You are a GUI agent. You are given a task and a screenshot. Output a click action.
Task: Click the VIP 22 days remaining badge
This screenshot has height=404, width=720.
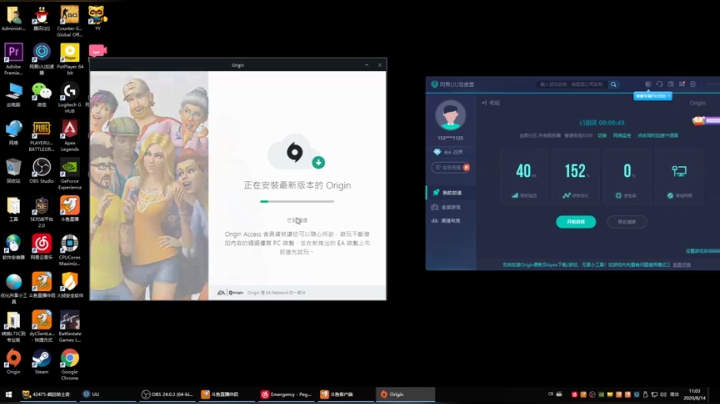pyautogui.click(x=448, y=152)
